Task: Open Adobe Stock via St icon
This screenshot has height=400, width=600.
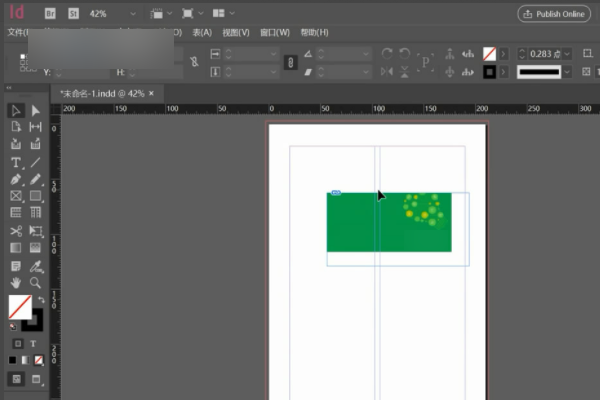Action: click(72, 14)
